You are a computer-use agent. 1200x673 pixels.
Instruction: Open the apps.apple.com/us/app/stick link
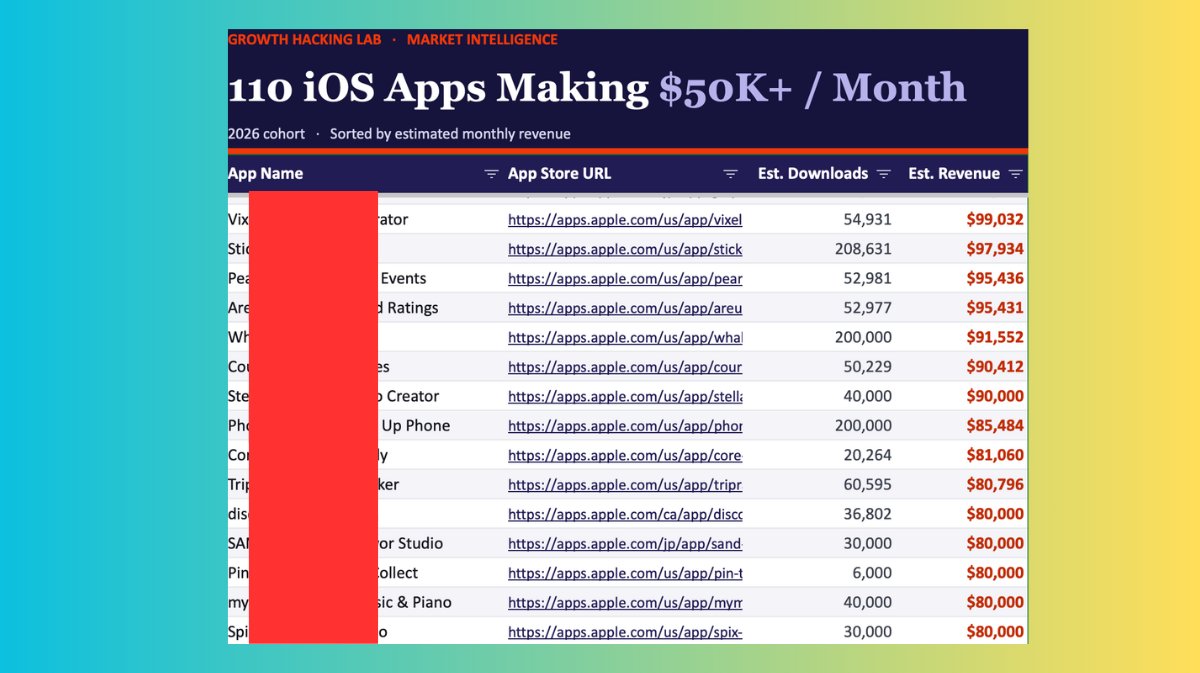(625, 249)
